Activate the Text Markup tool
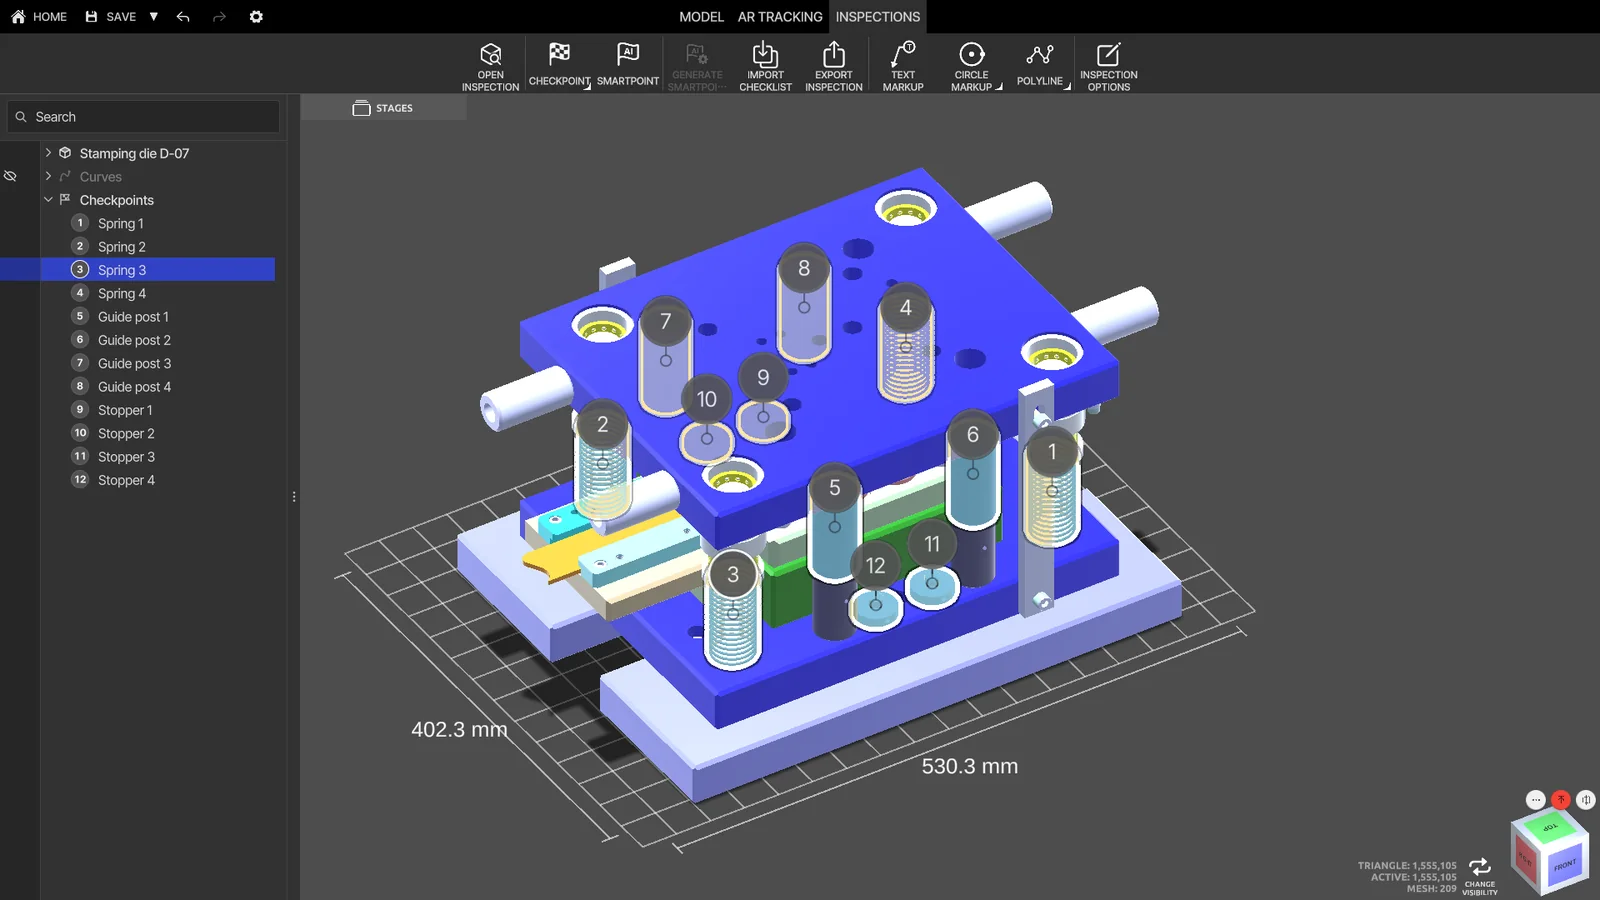Viewport: 1600px width, 900px height. (903, 66)
